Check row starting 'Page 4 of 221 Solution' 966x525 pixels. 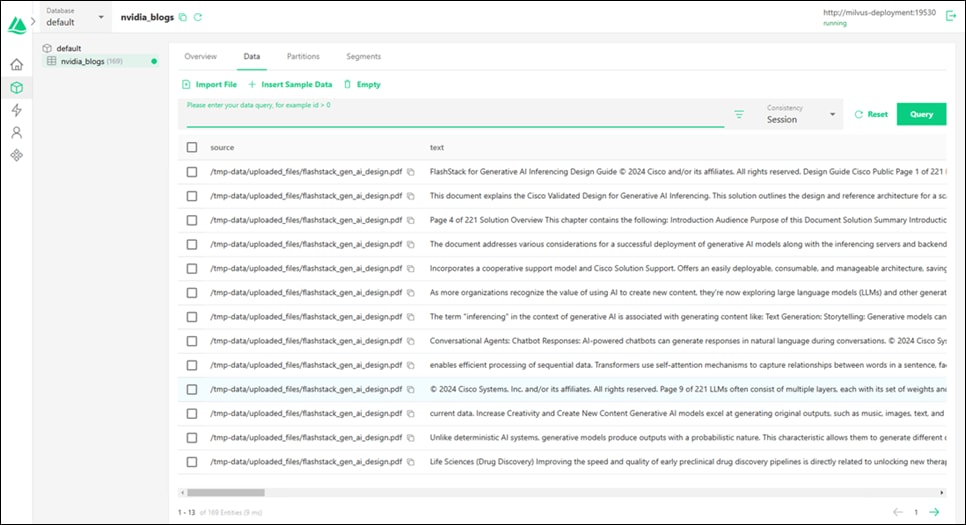(x=192, y=220)
